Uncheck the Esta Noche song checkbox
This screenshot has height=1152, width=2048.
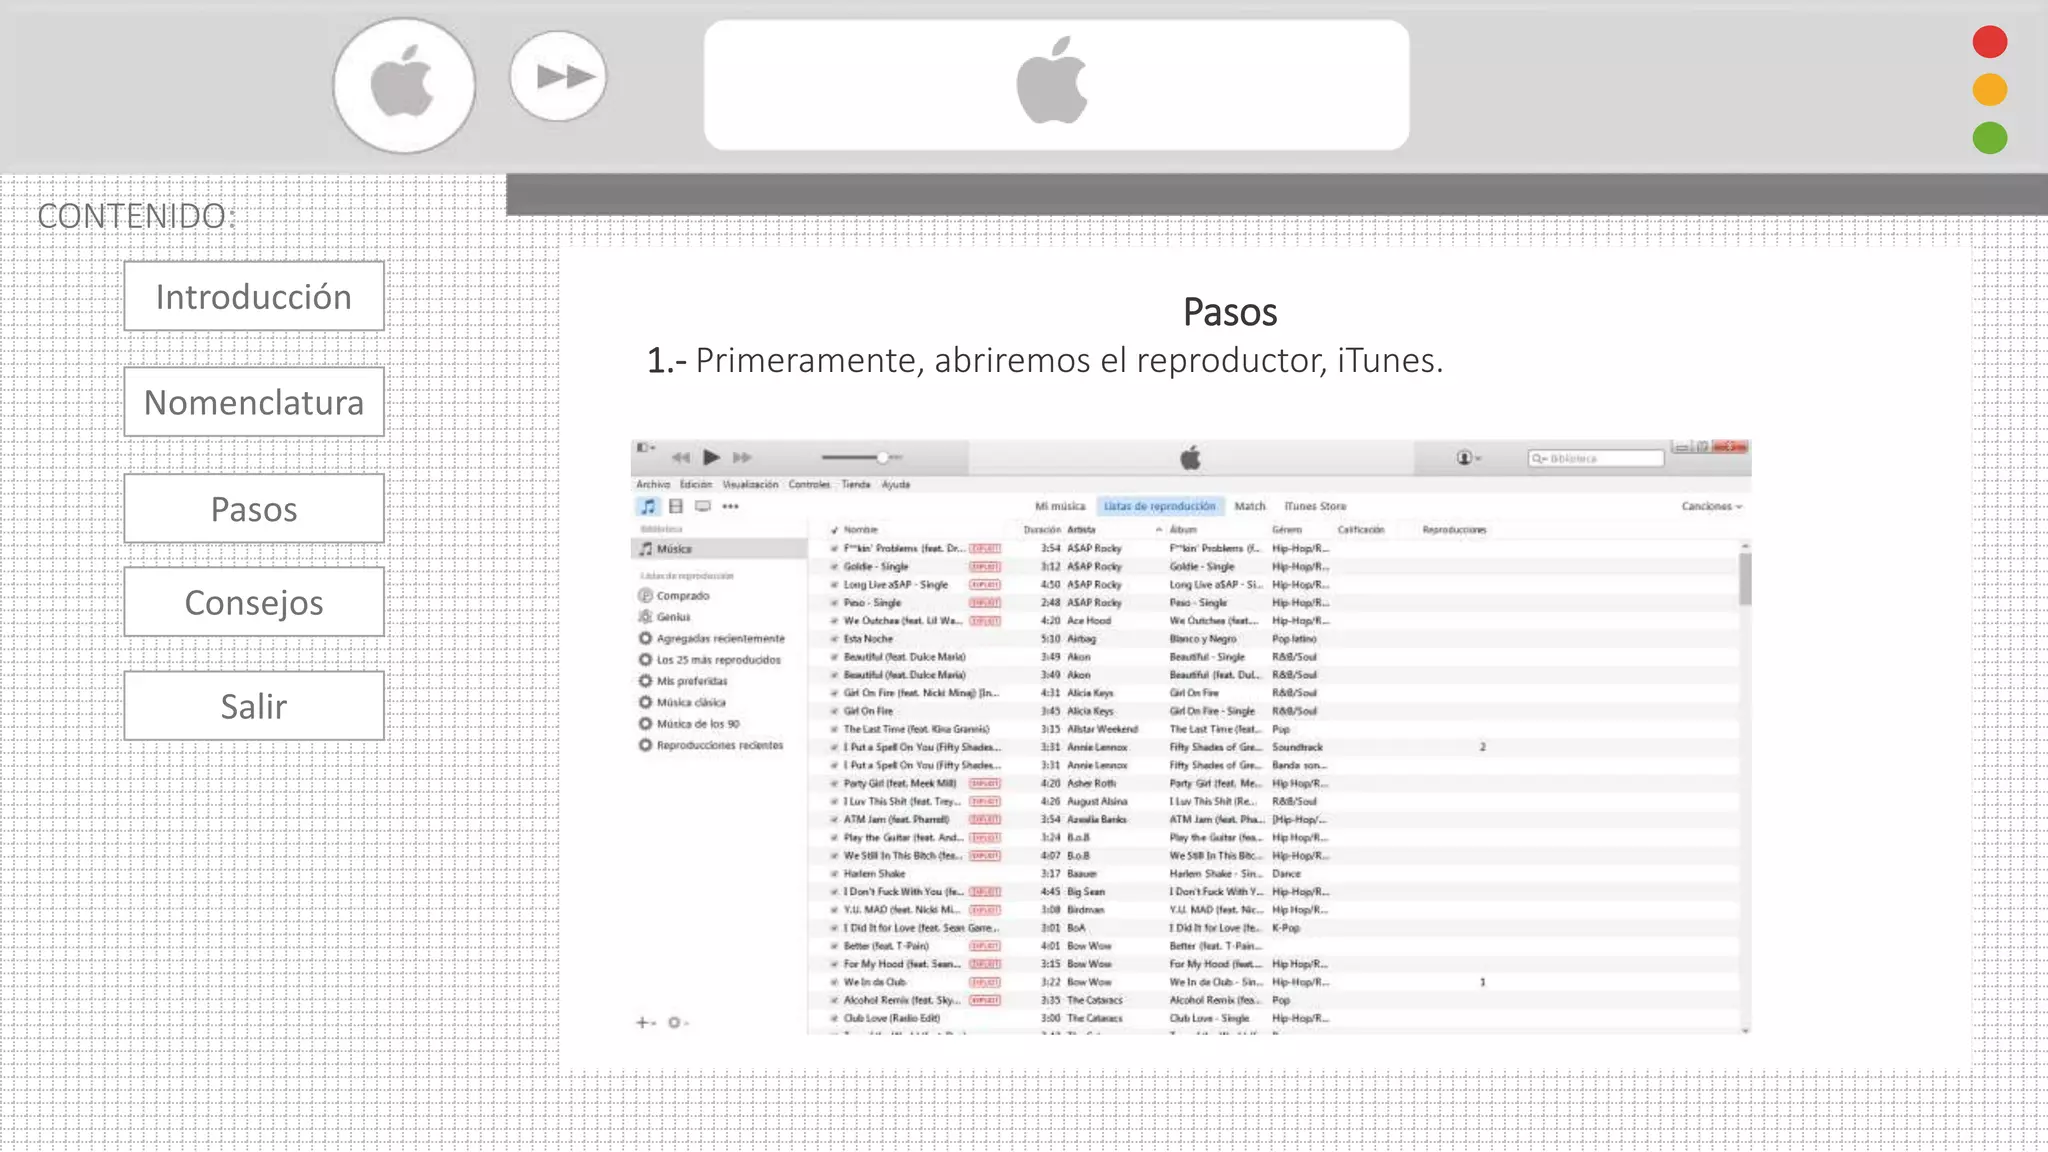(x=834, y=638)
